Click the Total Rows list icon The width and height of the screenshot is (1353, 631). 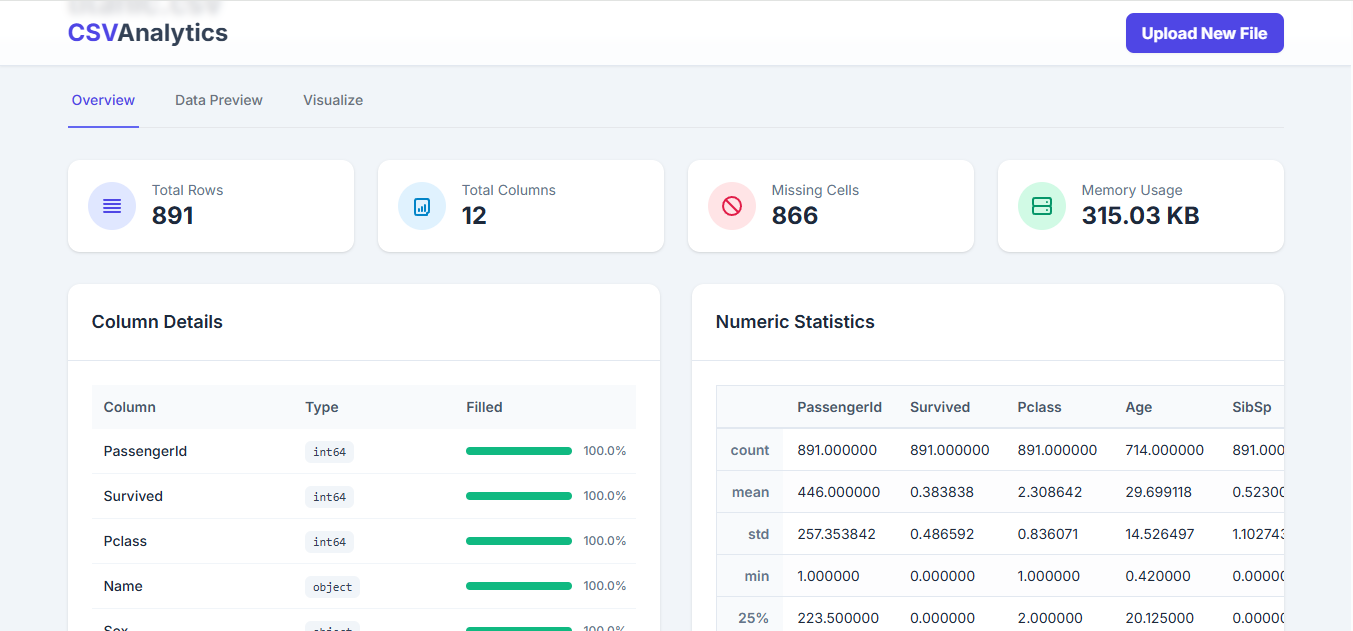point(112,206)
